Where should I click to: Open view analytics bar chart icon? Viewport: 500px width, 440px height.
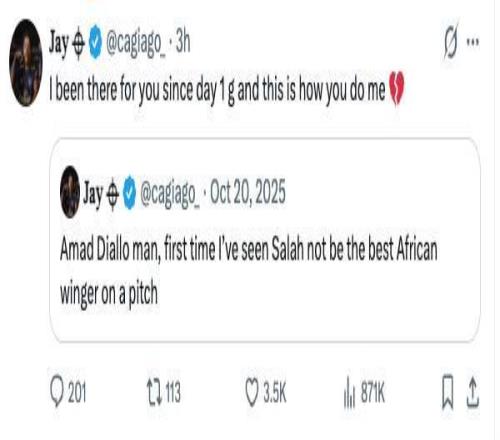click(349, 392)
